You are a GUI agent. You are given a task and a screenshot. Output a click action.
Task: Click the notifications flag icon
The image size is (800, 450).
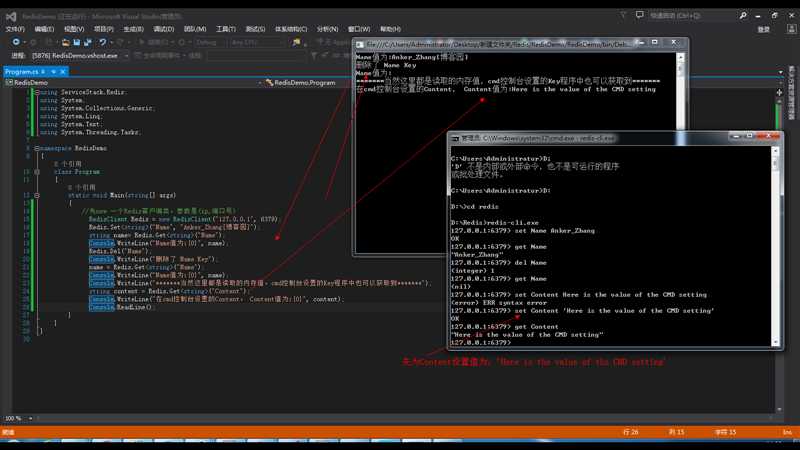pyautogui.click(x=623, y=15)
